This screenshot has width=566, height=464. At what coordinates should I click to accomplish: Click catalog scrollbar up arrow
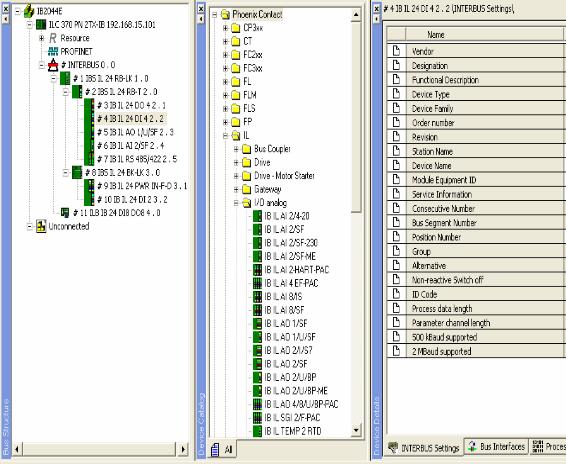click(356, 15)
